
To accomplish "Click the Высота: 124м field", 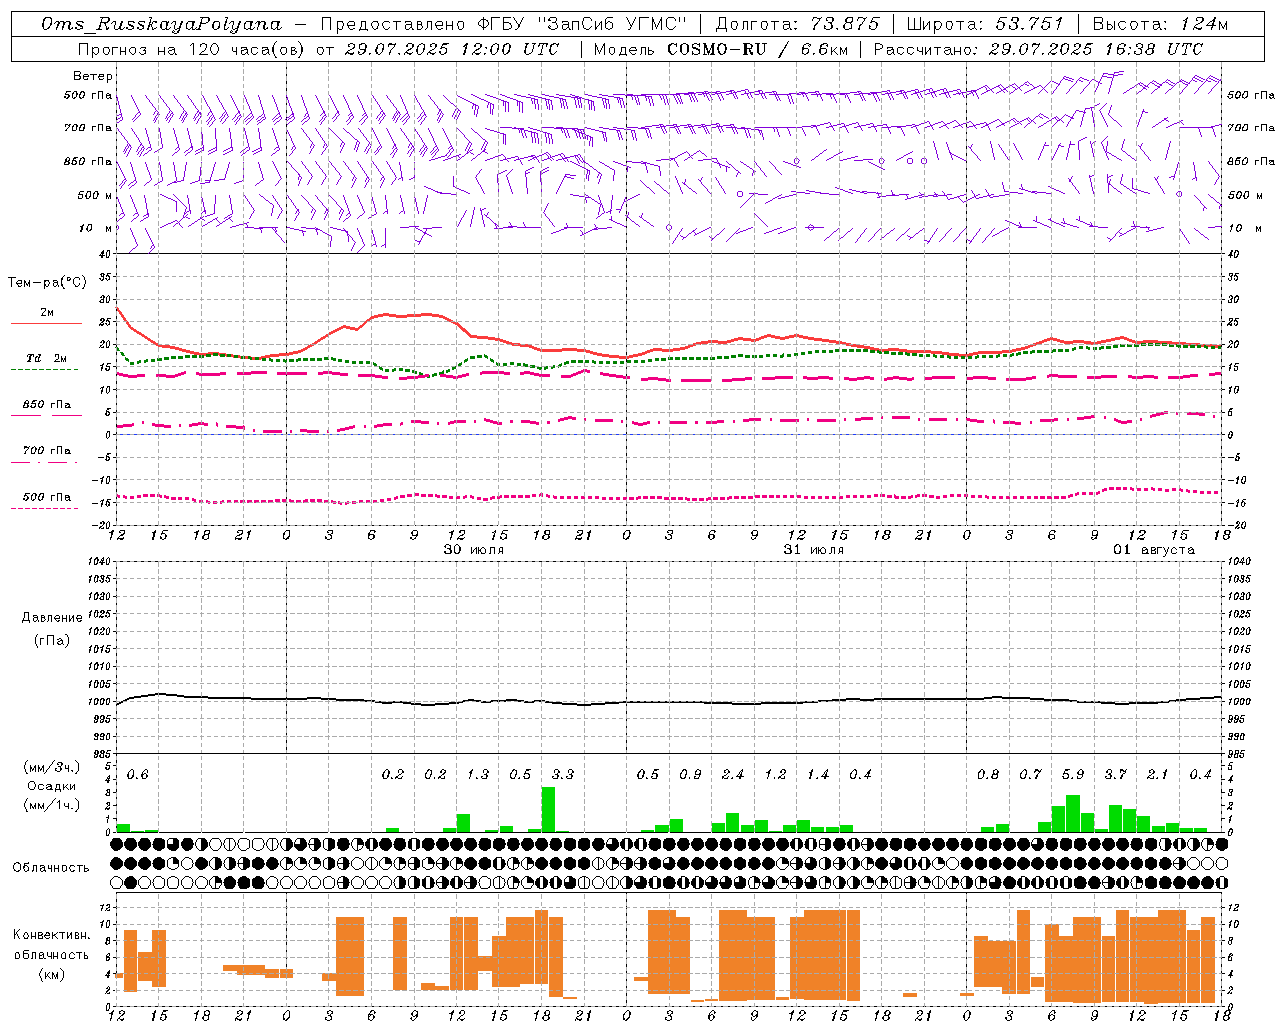I will click(1160, 24).
